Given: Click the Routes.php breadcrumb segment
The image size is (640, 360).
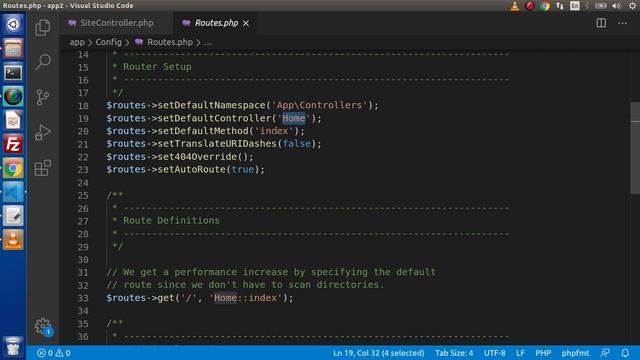Looking at the screenshot, I should click(169, 42).
